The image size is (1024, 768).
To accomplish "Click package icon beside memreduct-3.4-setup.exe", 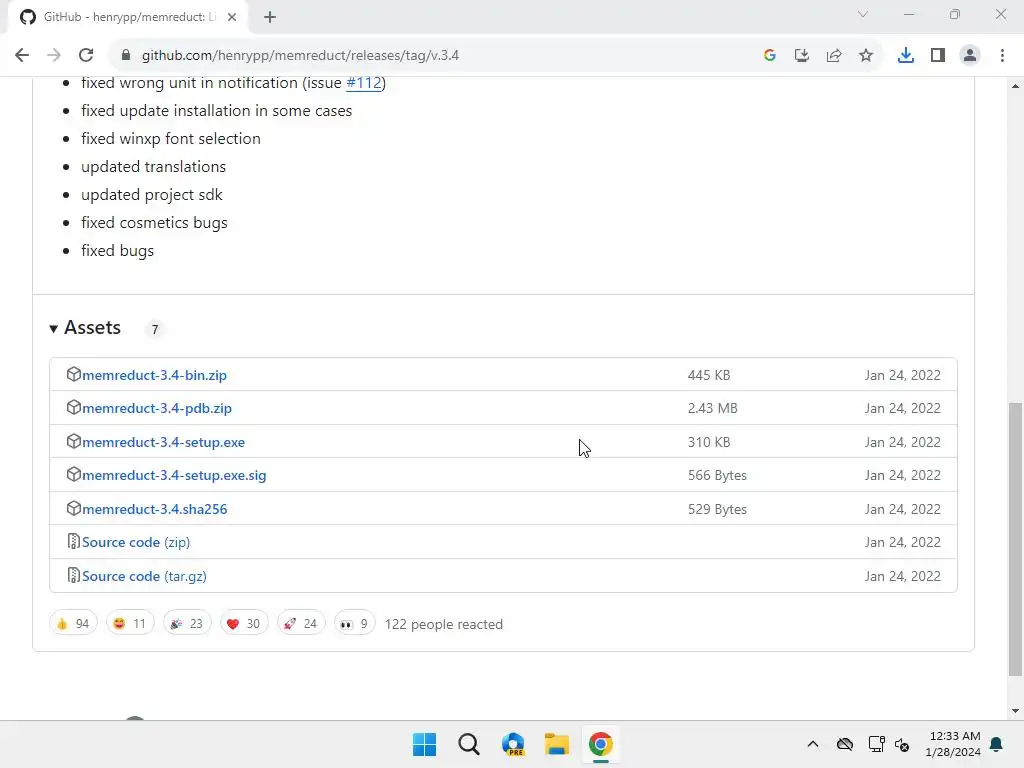I will [73, 441].
